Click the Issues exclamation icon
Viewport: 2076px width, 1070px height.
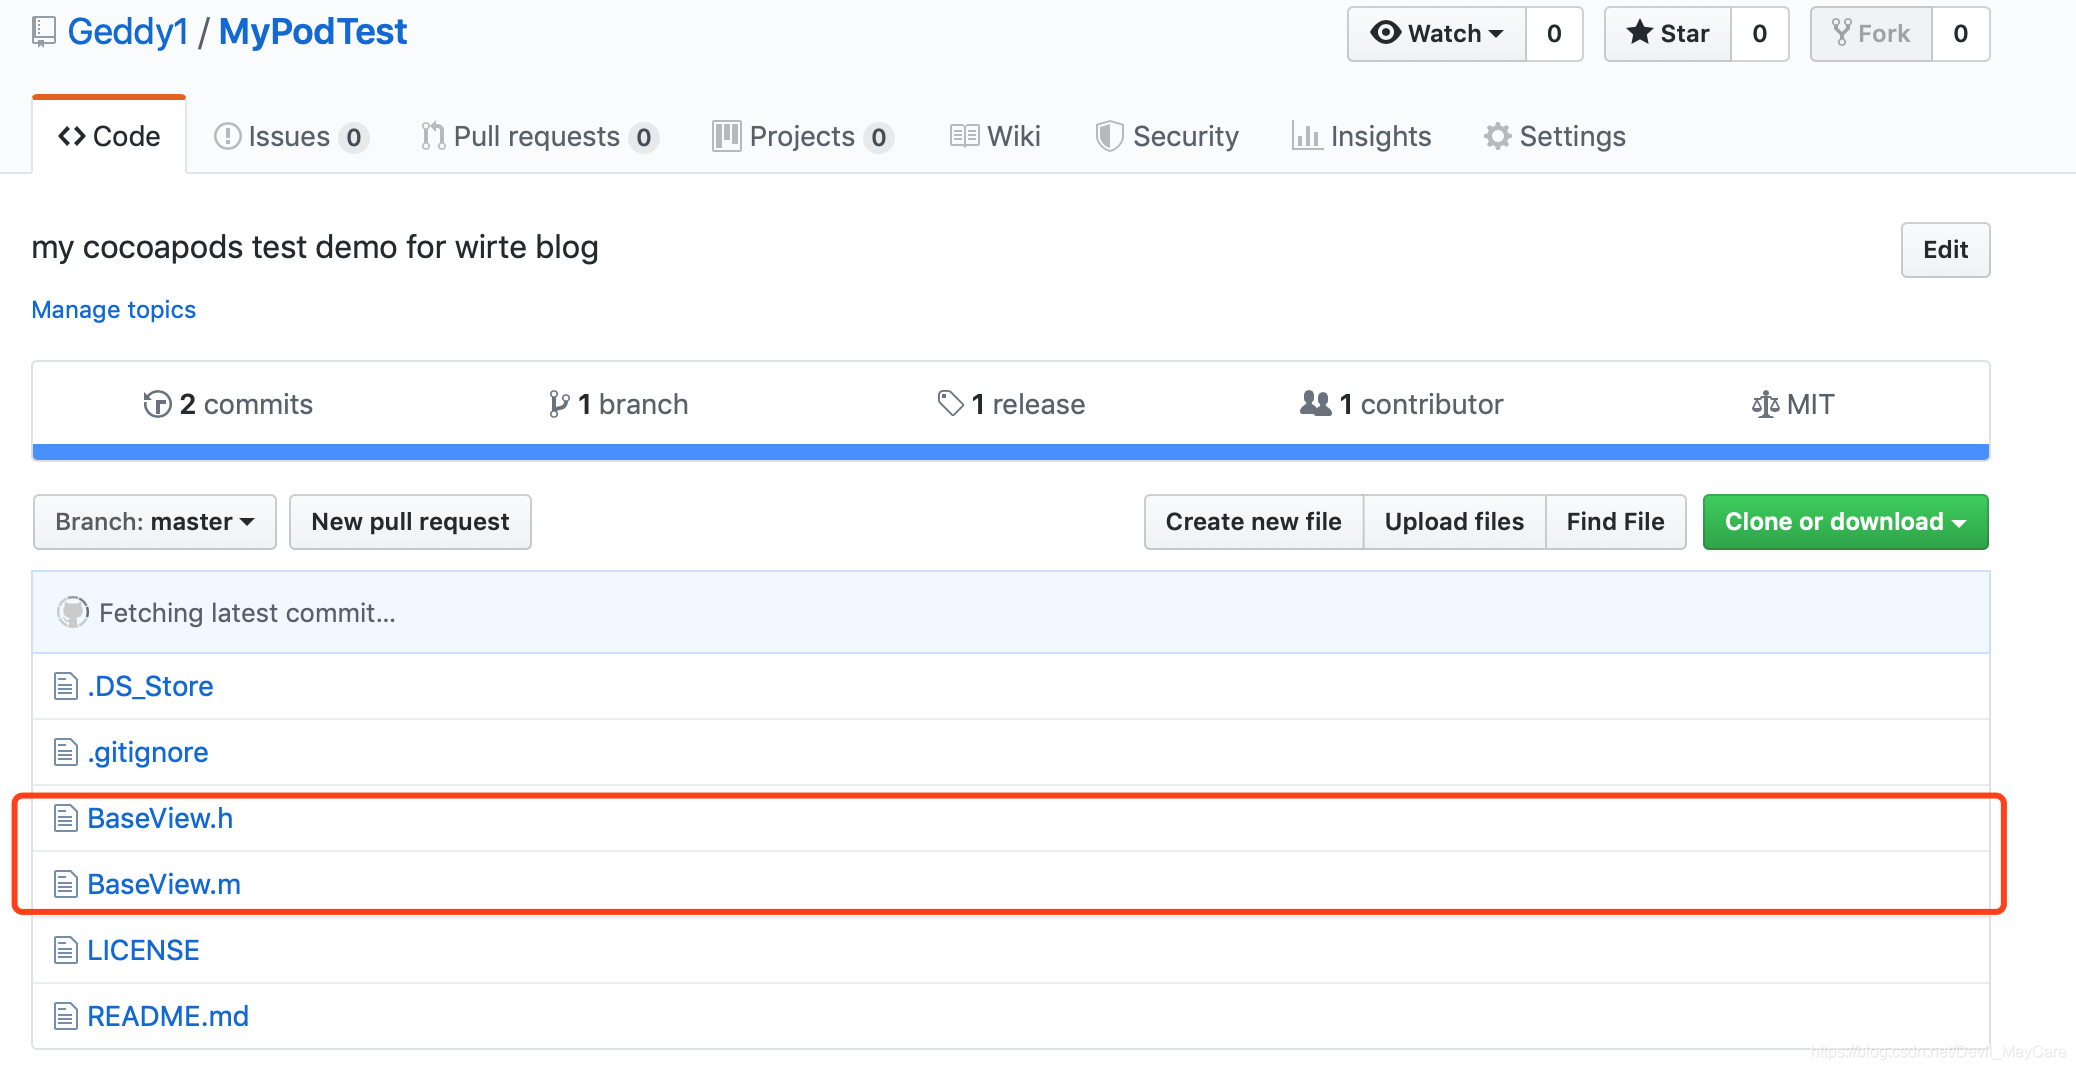tap(227, 136)
